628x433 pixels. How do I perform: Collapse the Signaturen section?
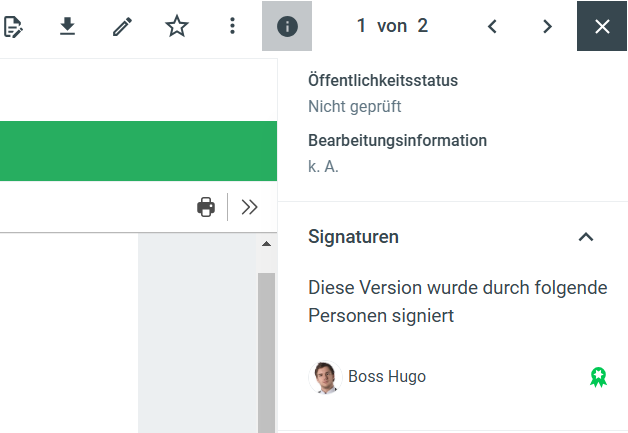tap(586, 237)
